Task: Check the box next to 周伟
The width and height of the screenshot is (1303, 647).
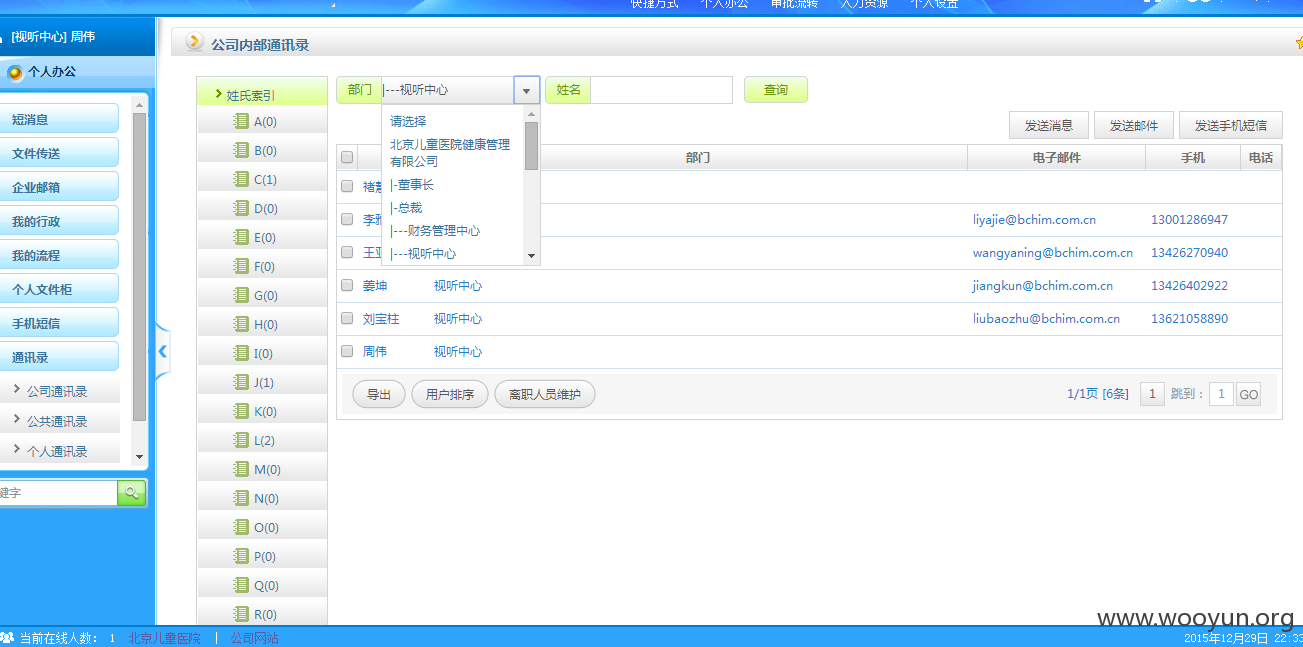Action: [347, 351]
